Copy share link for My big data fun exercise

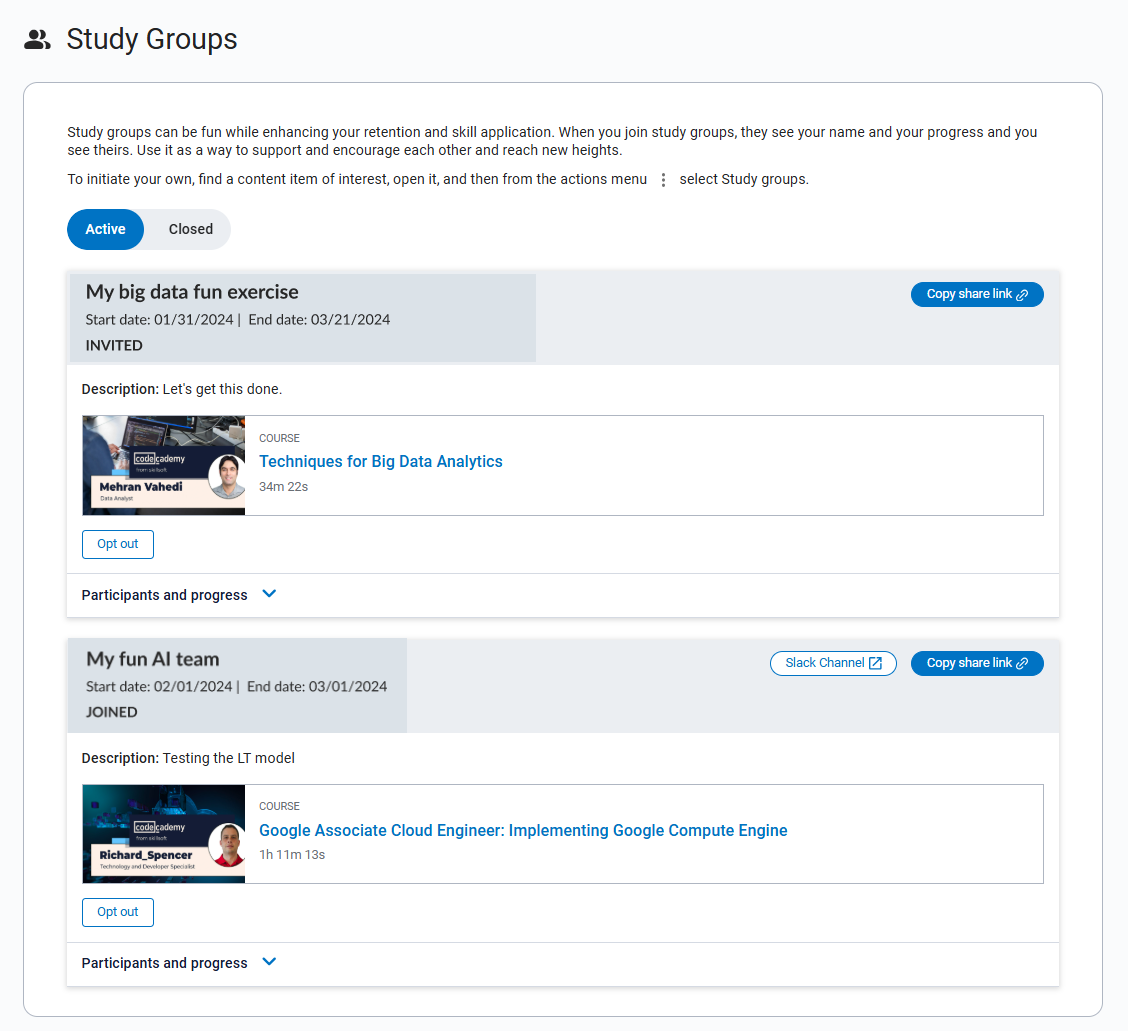[977, 294]
